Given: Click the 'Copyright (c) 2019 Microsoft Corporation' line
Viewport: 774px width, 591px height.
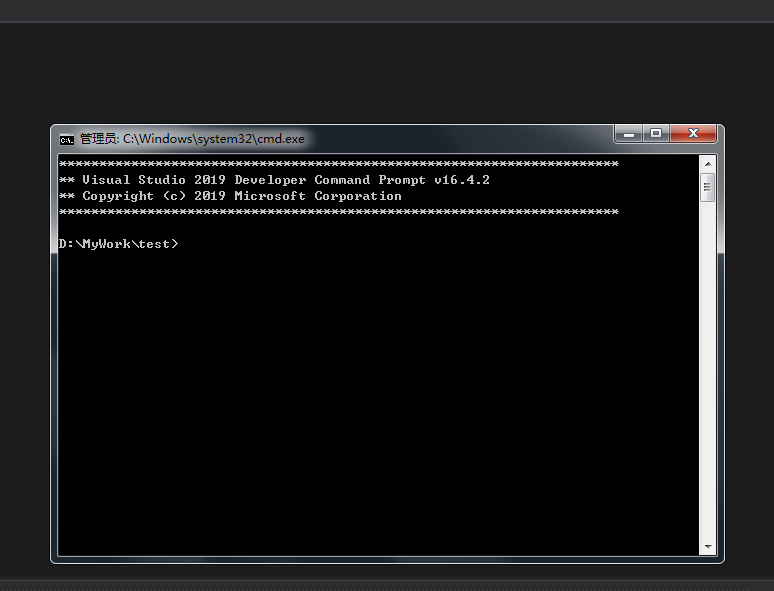Looking at the screenshot, I should point(230,197).
